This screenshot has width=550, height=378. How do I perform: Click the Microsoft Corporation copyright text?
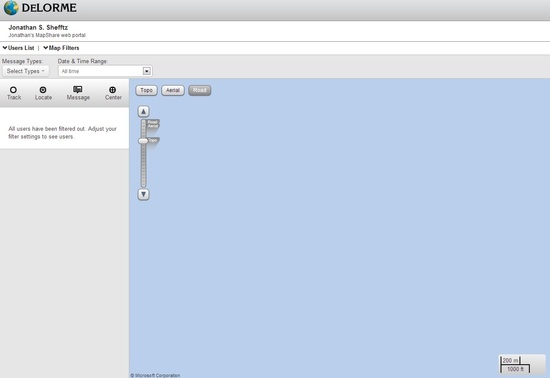155,375
